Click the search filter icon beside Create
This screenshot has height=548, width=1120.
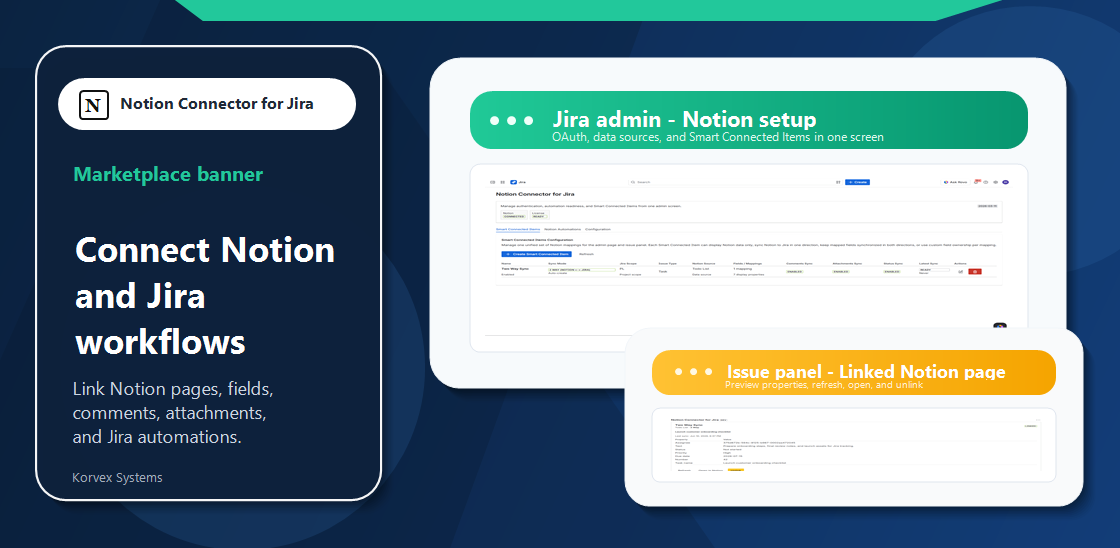[838, 182]
